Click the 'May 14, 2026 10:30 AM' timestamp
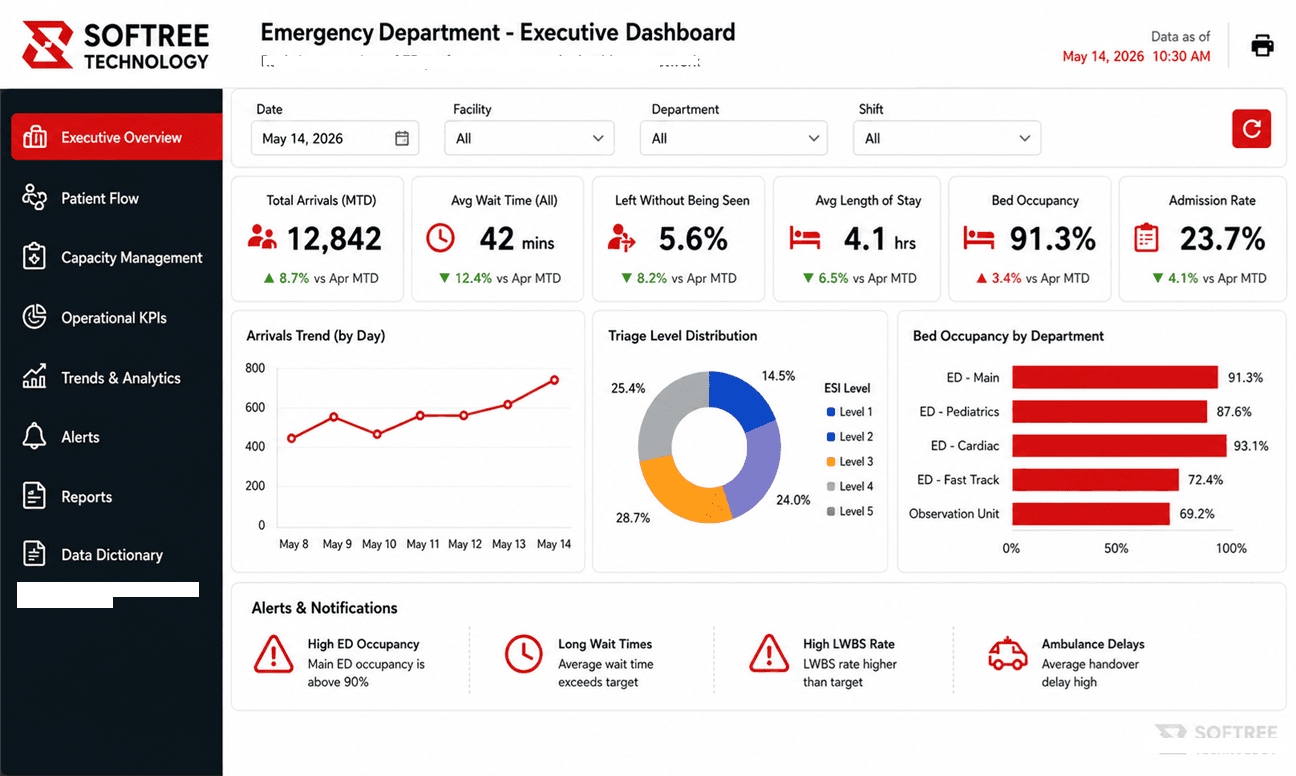Screen dimensions: 1296x776 1136,57
